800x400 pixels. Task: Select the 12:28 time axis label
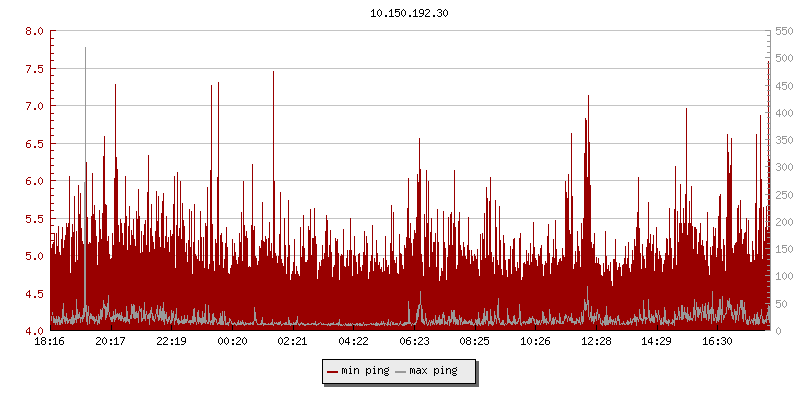[x=596, y=341]
